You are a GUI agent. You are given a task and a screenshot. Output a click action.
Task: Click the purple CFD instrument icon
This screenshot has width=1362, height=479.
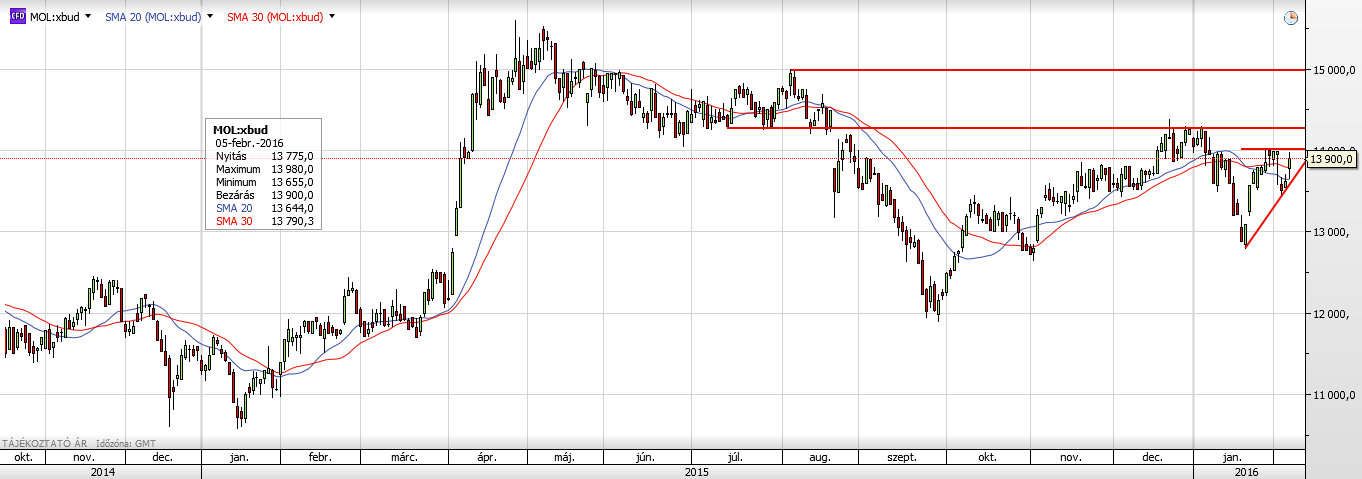point(17,17)
